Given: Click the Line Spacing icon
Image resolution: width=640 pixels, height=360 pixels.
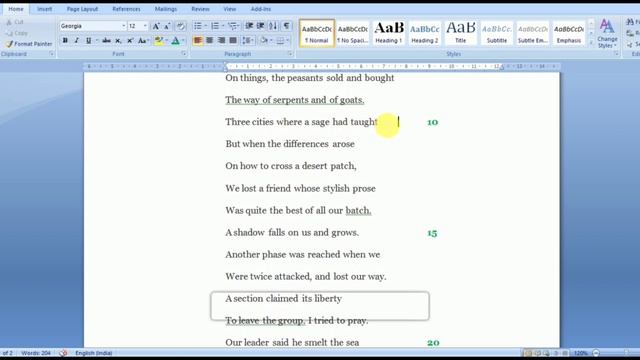Looking at the screenshot, I should [x=246, y=40].
